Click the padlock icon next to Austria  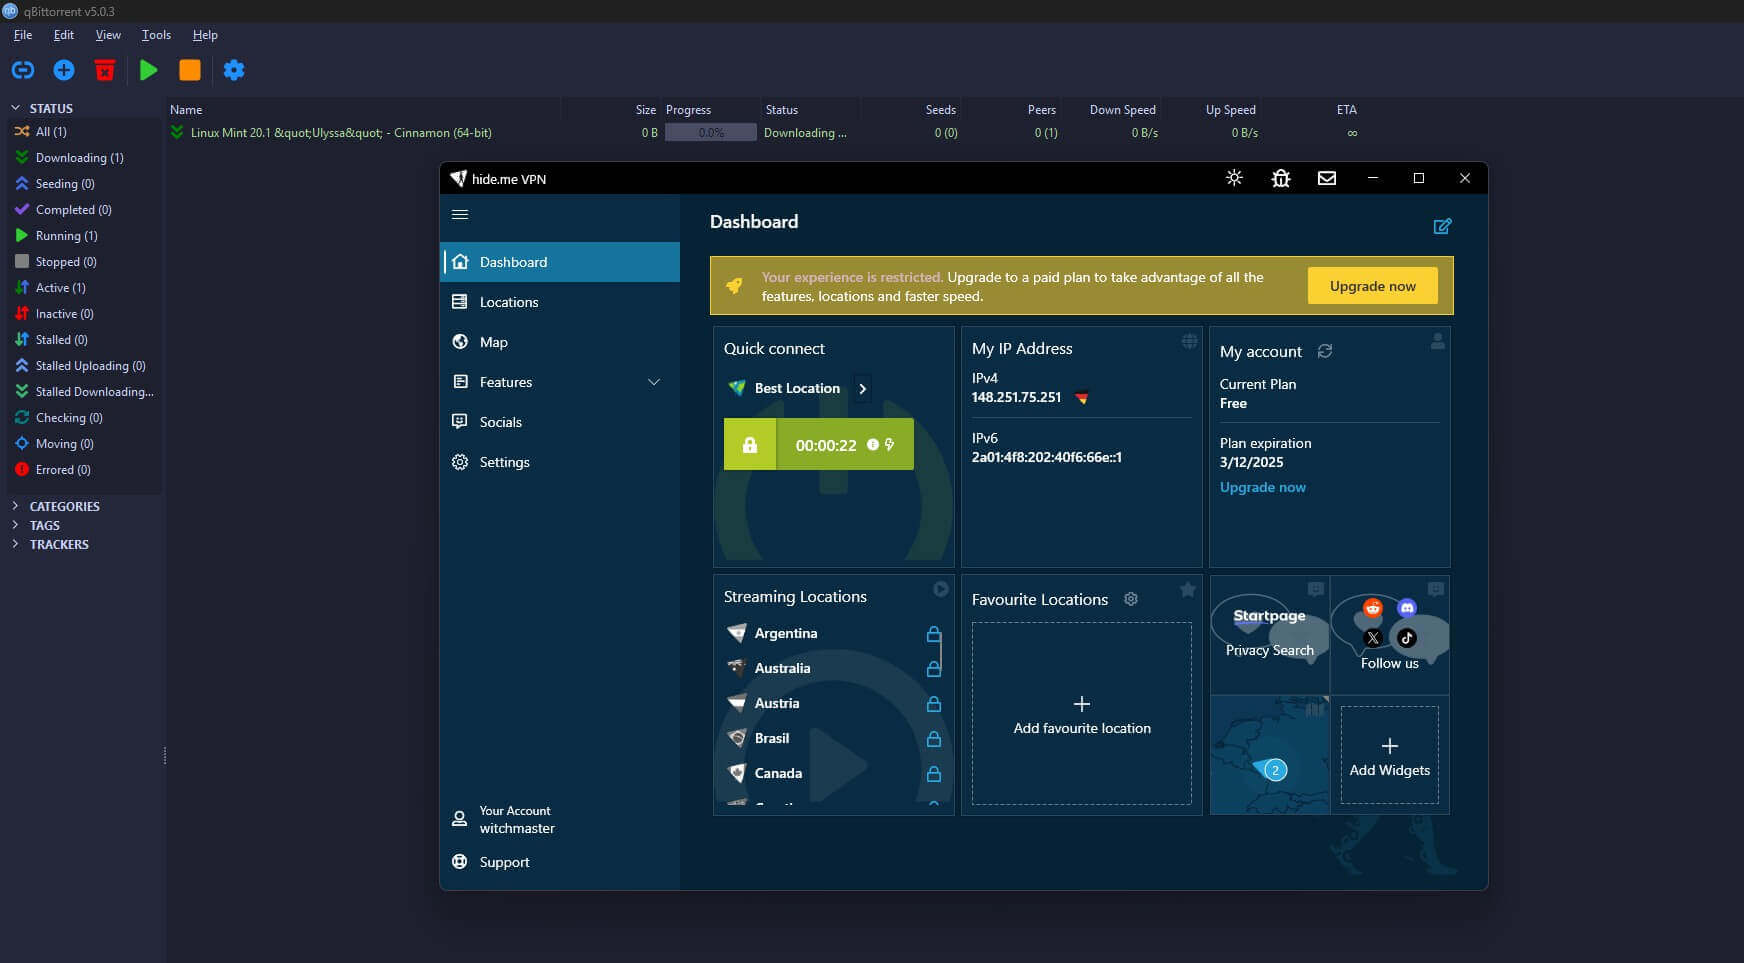coord(934,704)
